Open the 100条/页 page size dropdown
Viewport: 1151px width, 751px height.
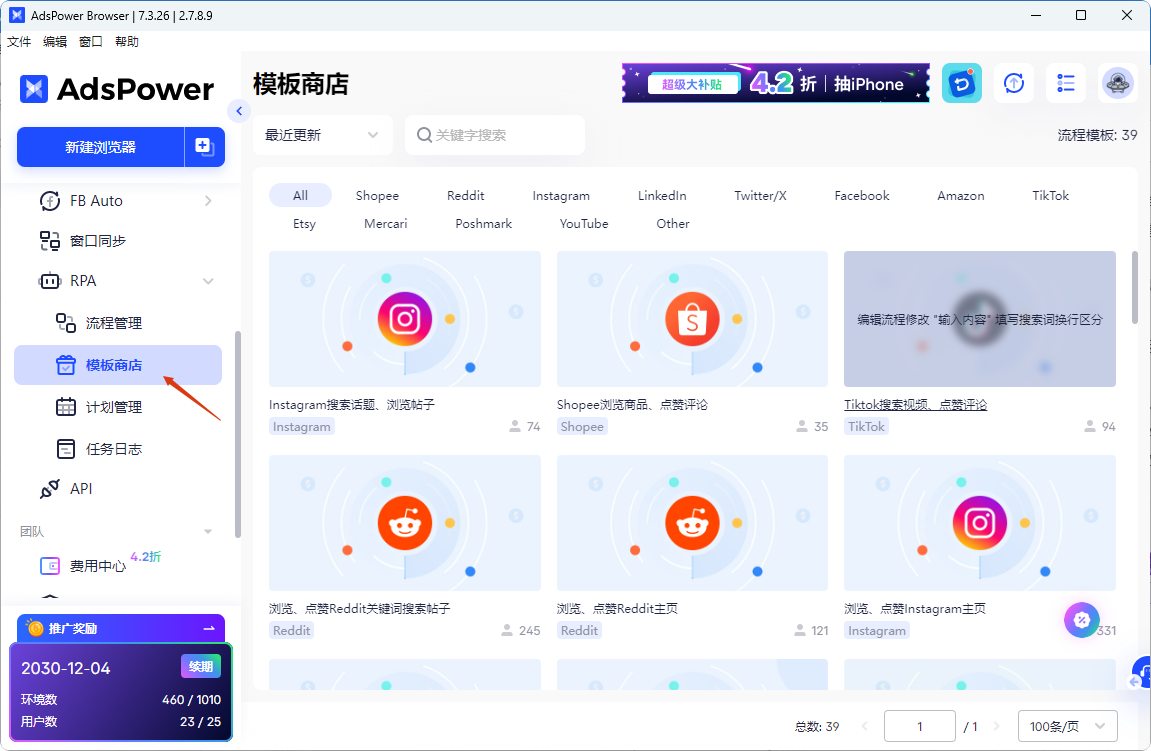1068,726
